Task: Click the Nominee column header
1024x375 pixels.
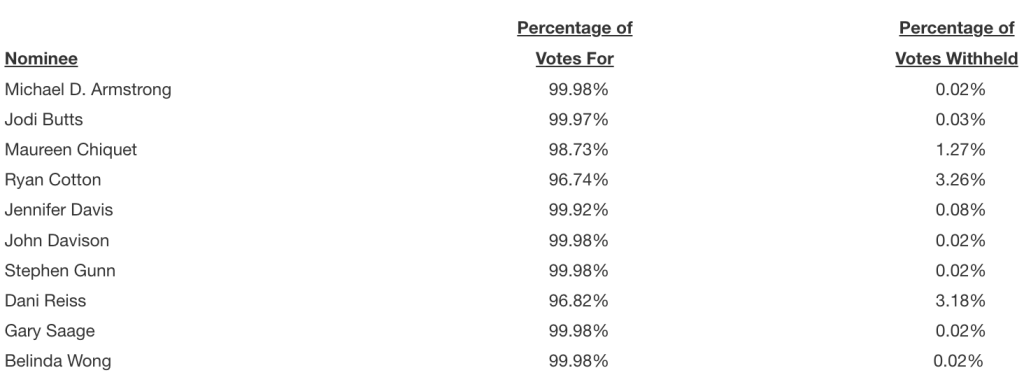Action: tap(41, 59)
